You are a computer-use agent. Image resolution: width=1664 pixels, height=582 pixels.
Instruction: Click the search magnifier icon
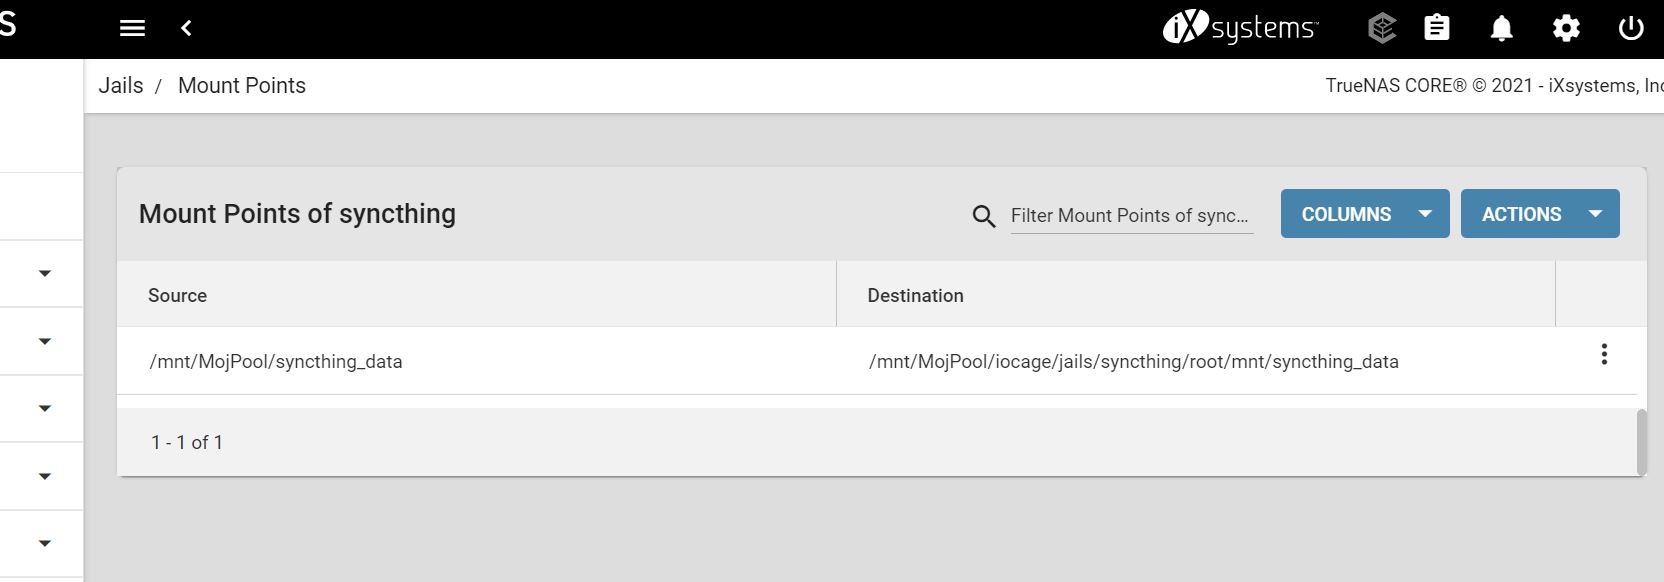[x=984, y=215]
